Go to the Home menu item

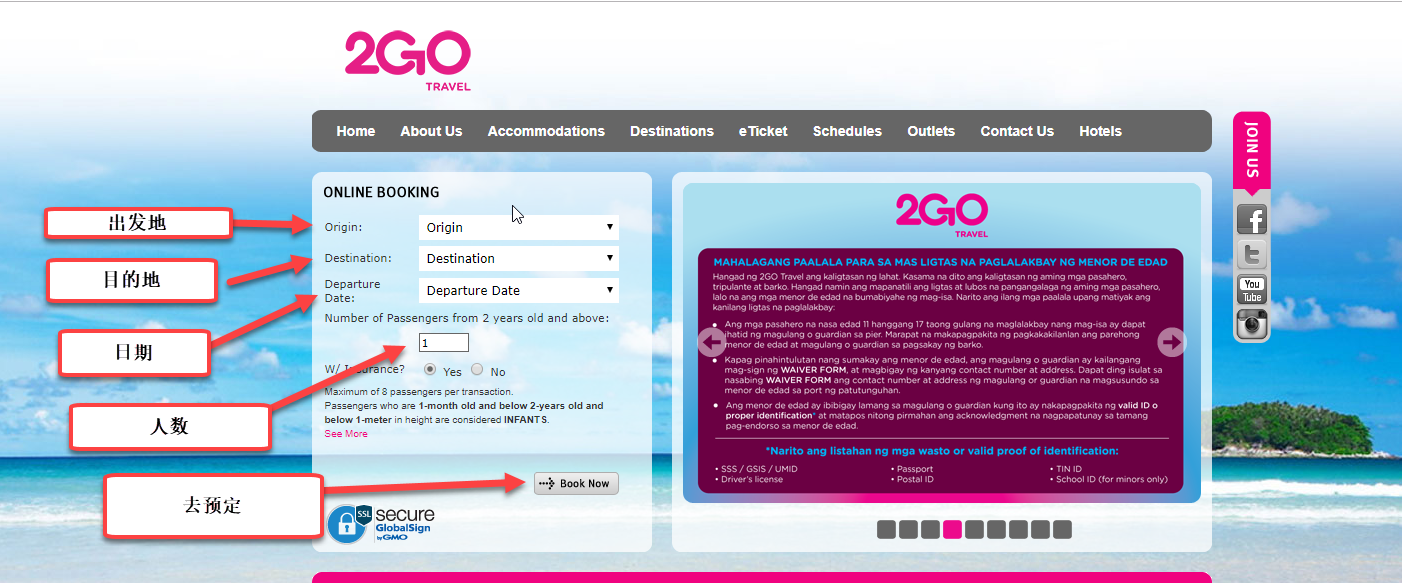[356, 131]
